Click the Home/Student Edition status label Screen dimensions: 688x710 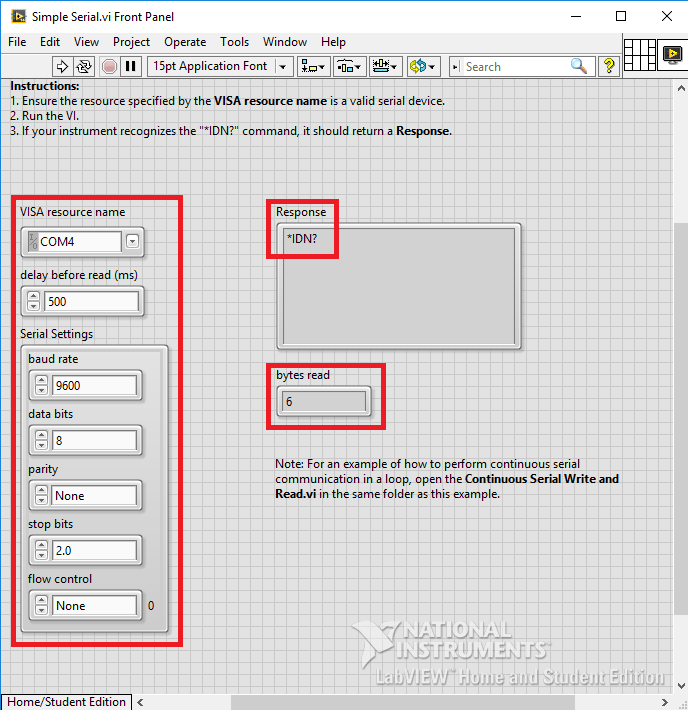pyautogui.click(x=67, y=702)
